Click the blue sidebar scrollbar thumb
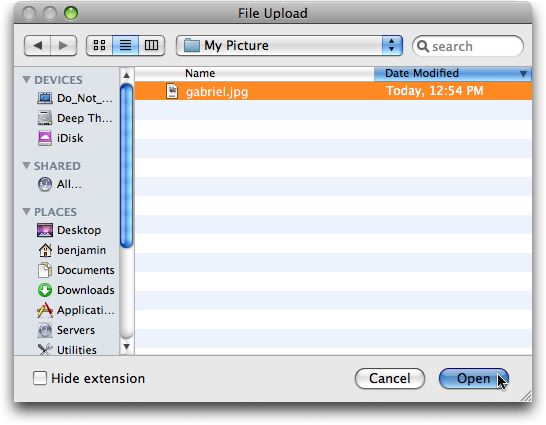Viewport: 546px width, 425px height. coord(126,166)
